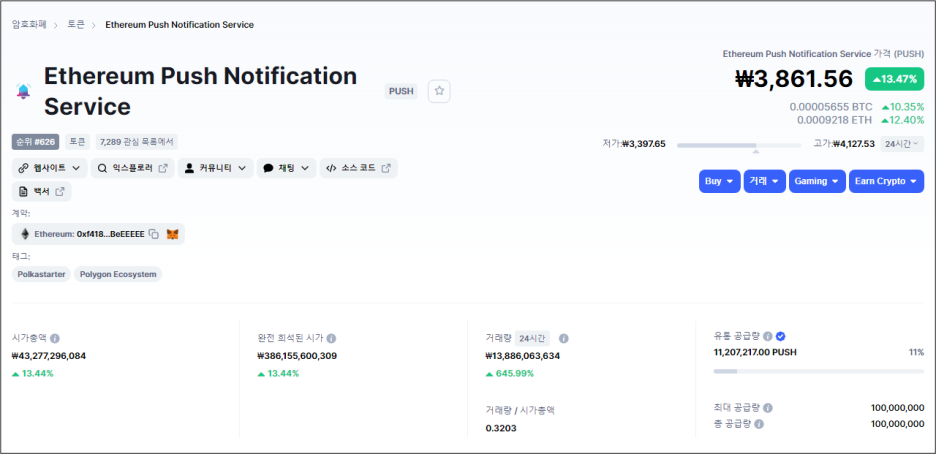Screen dimensions: 936x454
Task: Navigate to 토큰 breadcrumb link
Action: coord(76,24)
